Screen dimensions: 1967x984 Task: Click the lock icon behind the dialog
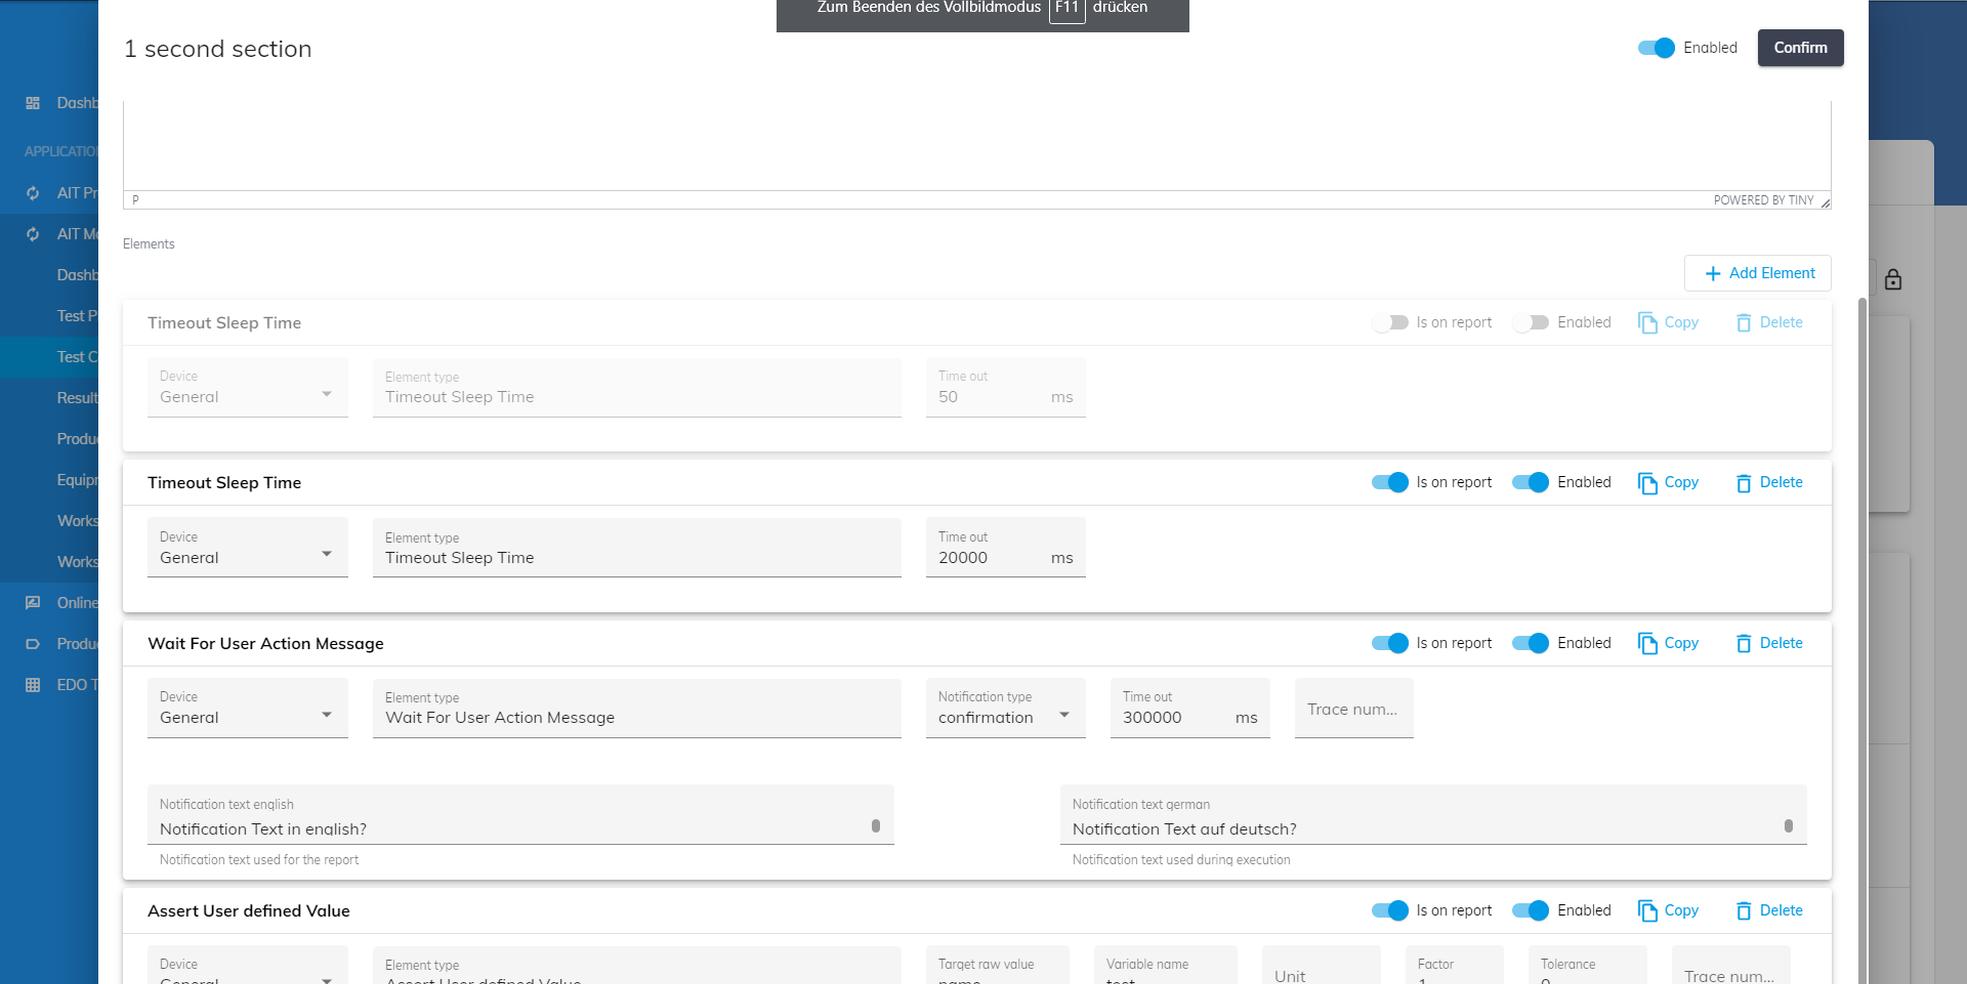pyautogui.click(x=1892, y=280)
